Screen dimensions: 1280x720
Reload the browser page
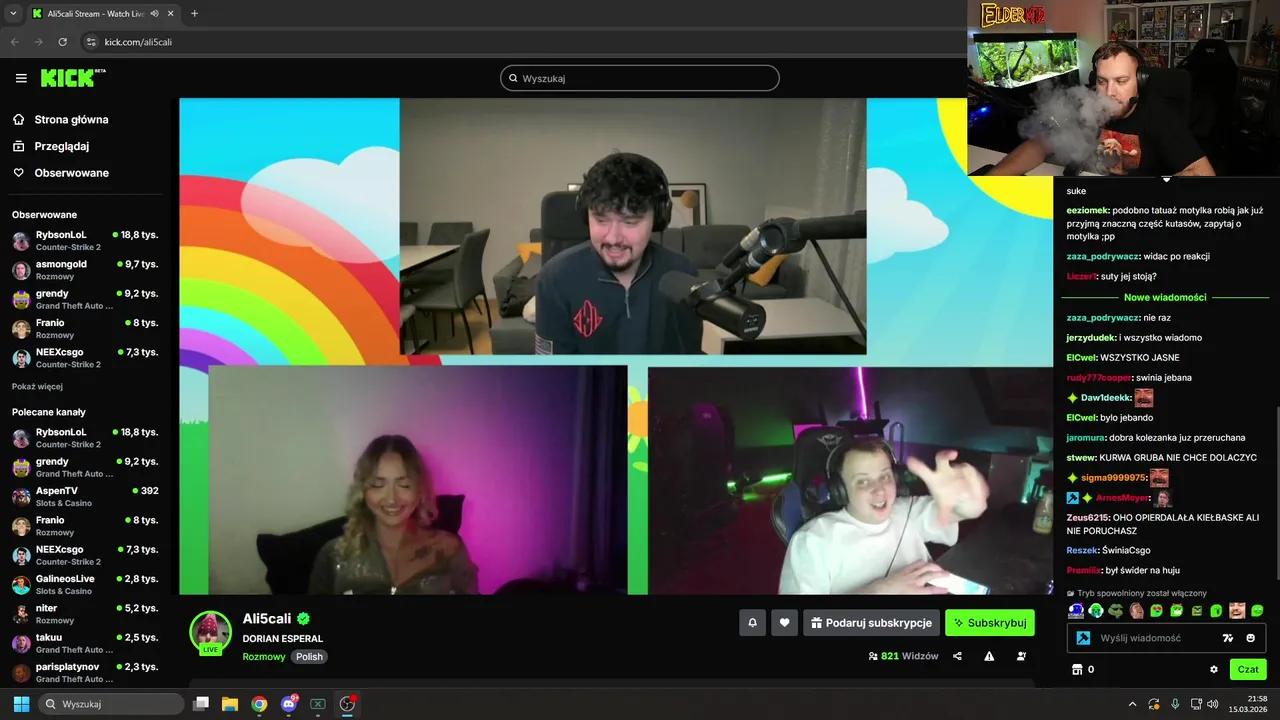click(63, 42)
